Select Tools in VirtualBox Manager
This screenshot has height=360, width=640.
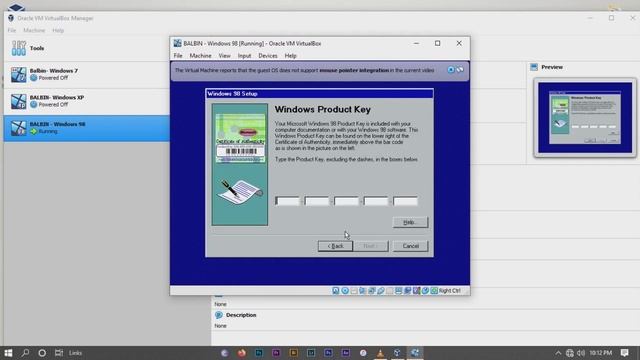[87, 48]
